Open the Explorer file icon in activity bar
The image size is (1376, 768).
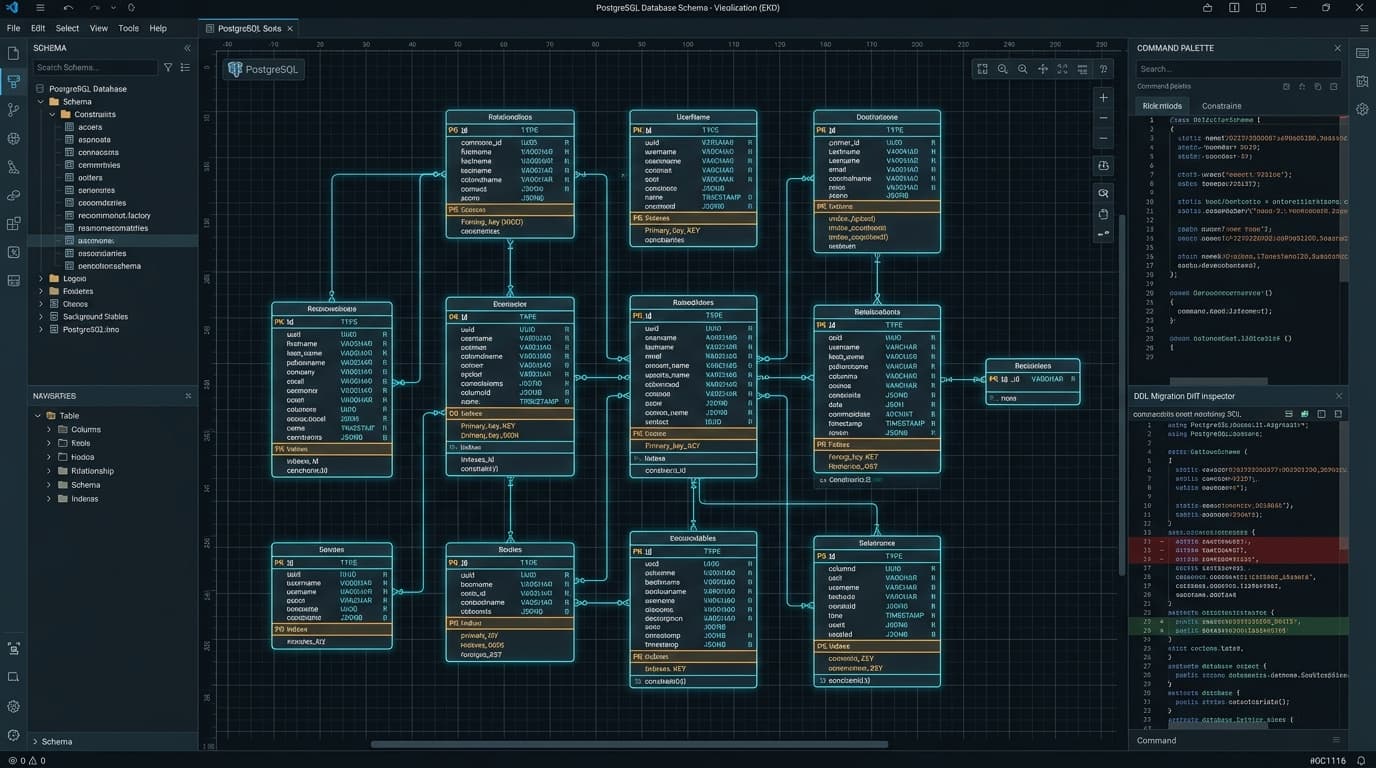tap(14, 53)
